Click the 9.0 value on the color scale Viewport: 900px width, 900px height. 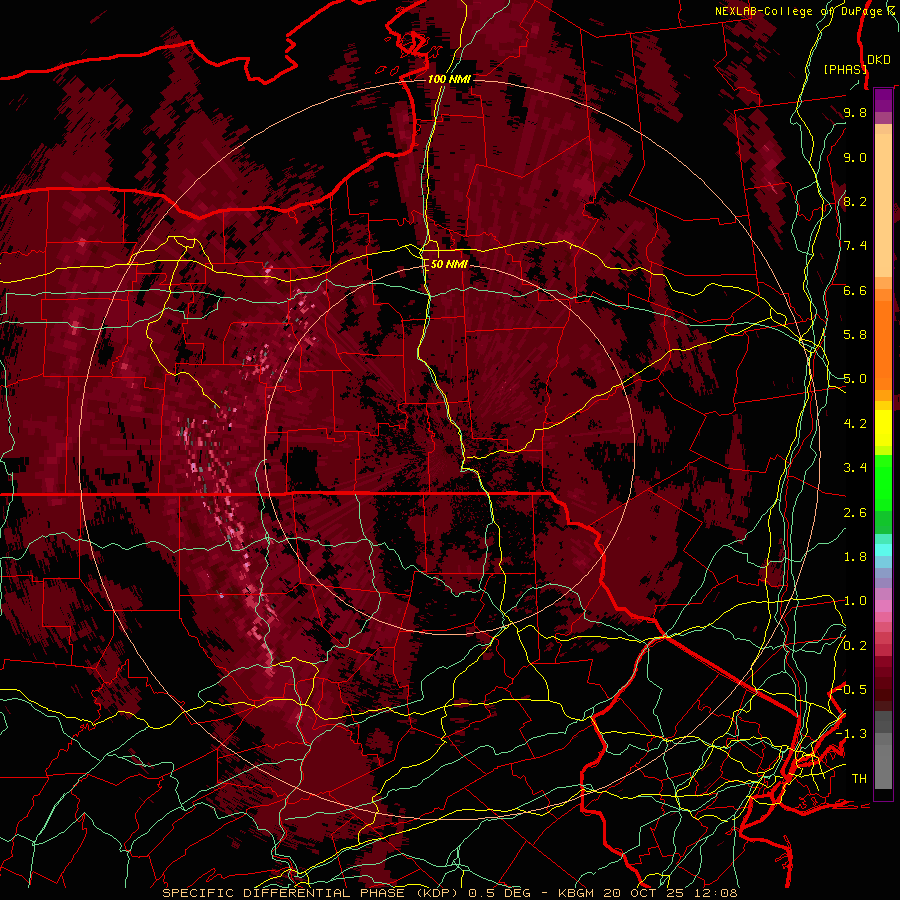855,157
